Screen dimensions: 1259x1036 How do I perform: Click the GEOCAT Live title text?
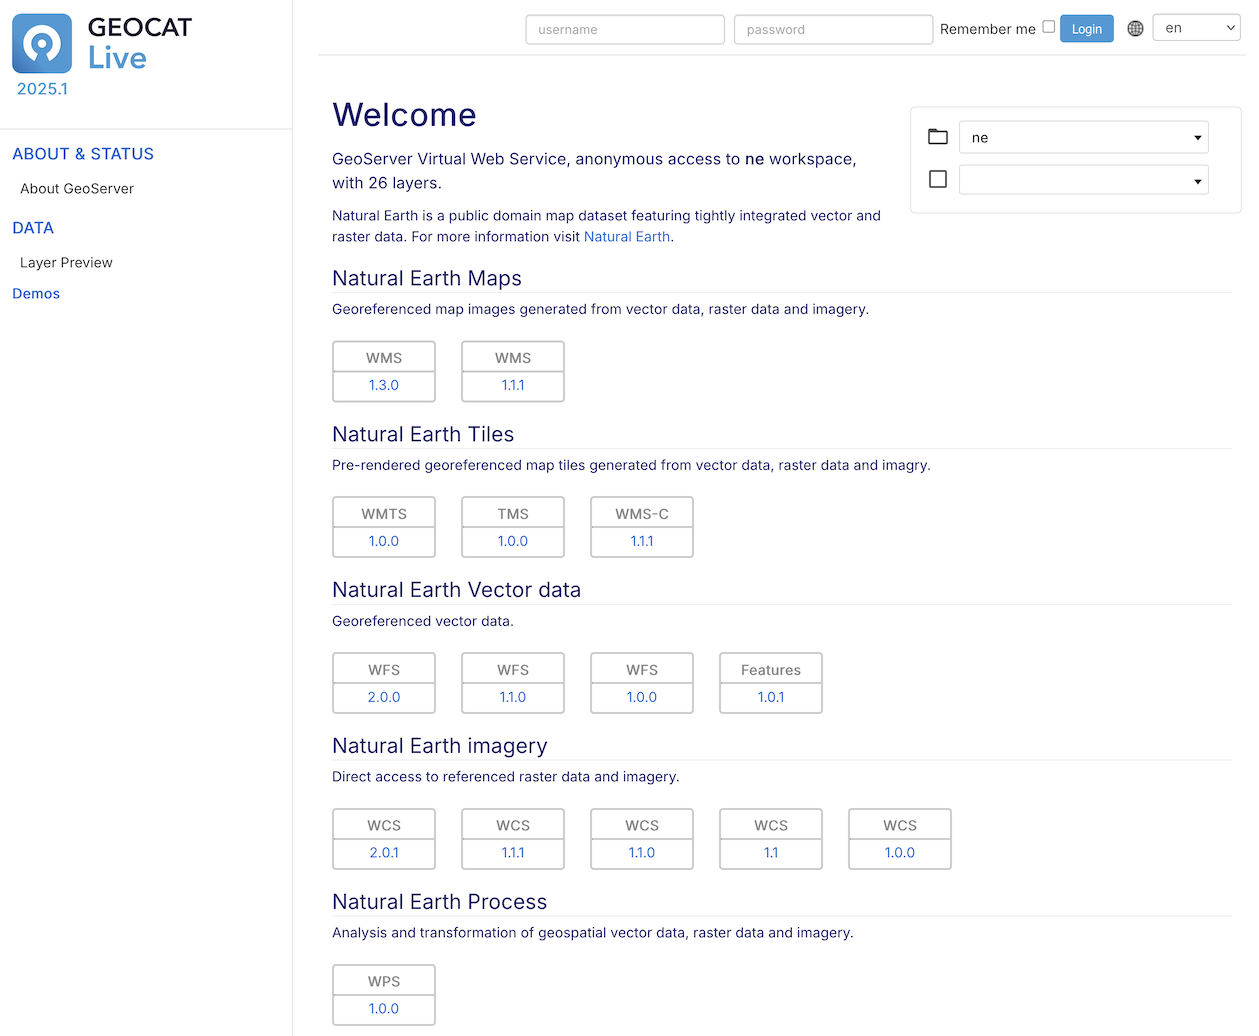click(x=140, y=43)
